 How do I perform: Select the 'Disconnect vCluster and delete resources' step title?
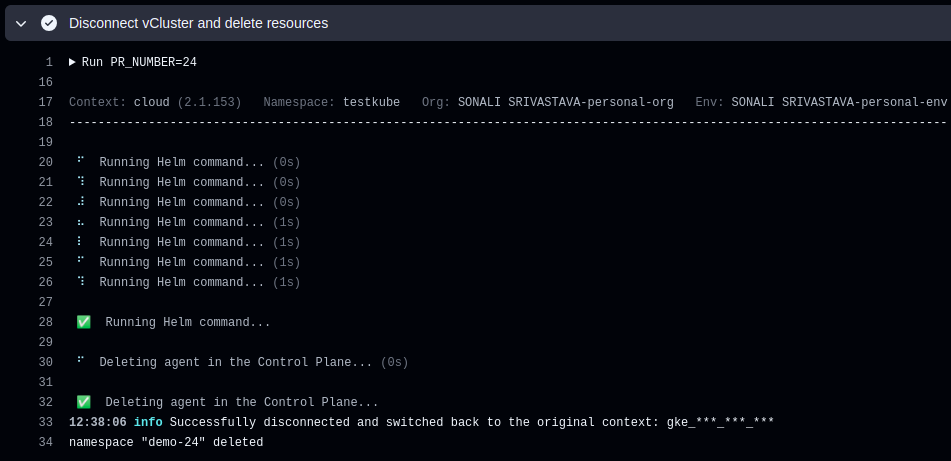[198, 23]
